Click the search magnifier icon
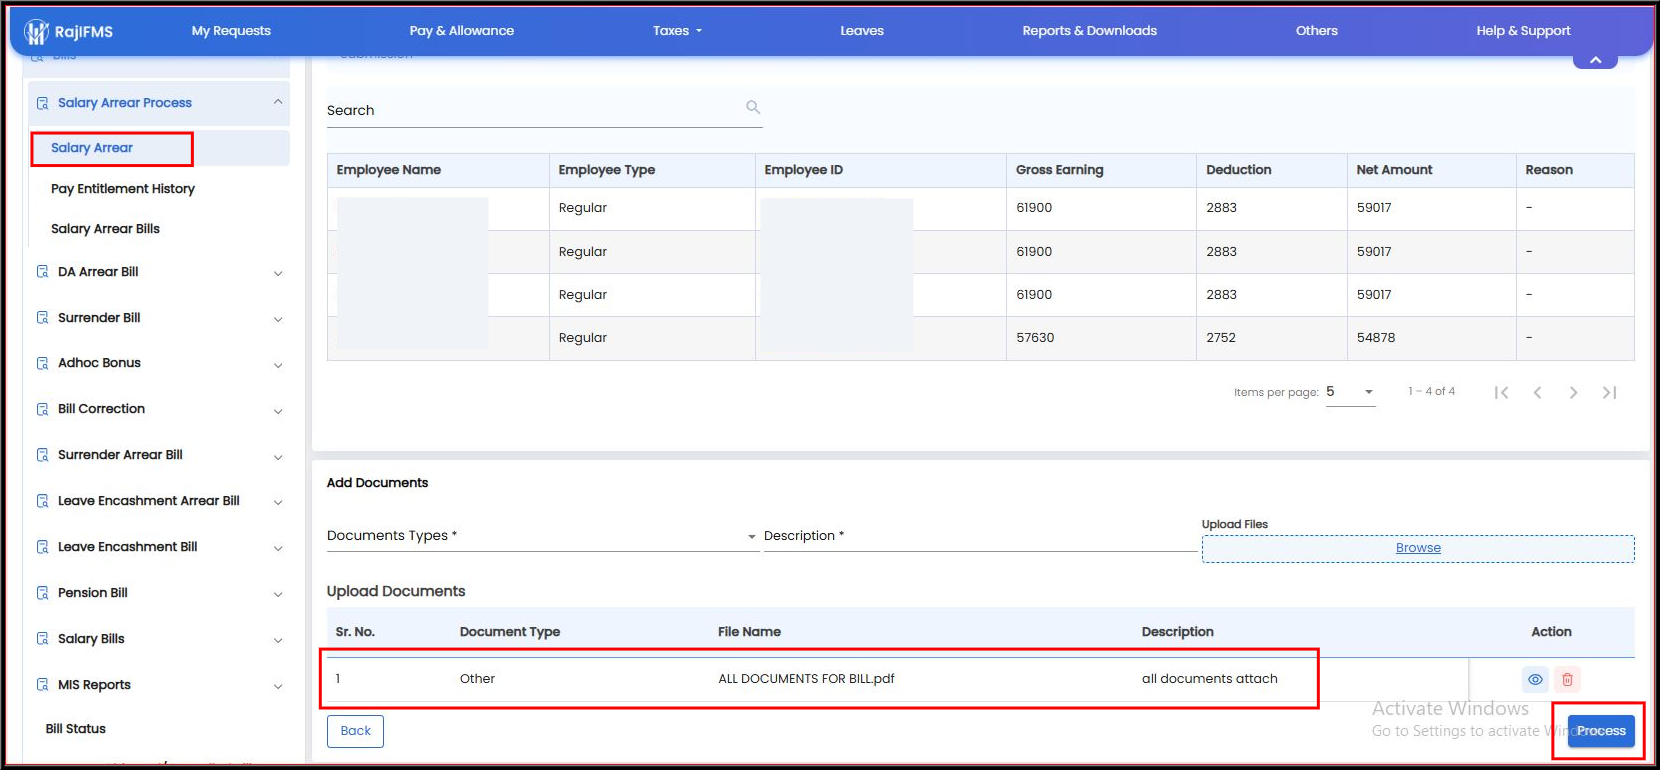This screenshot has height=770, width=1660. point(753,107)
